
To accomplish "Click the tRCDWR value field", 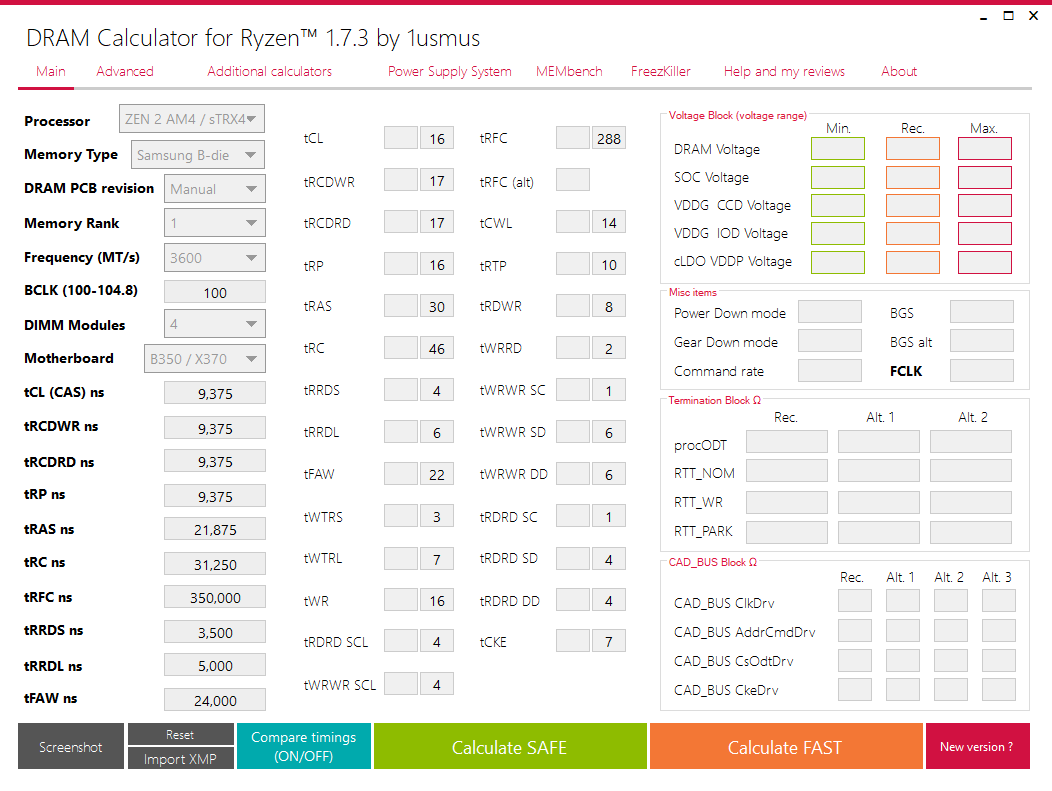I will pyautogui.click(x=437, y=180).
